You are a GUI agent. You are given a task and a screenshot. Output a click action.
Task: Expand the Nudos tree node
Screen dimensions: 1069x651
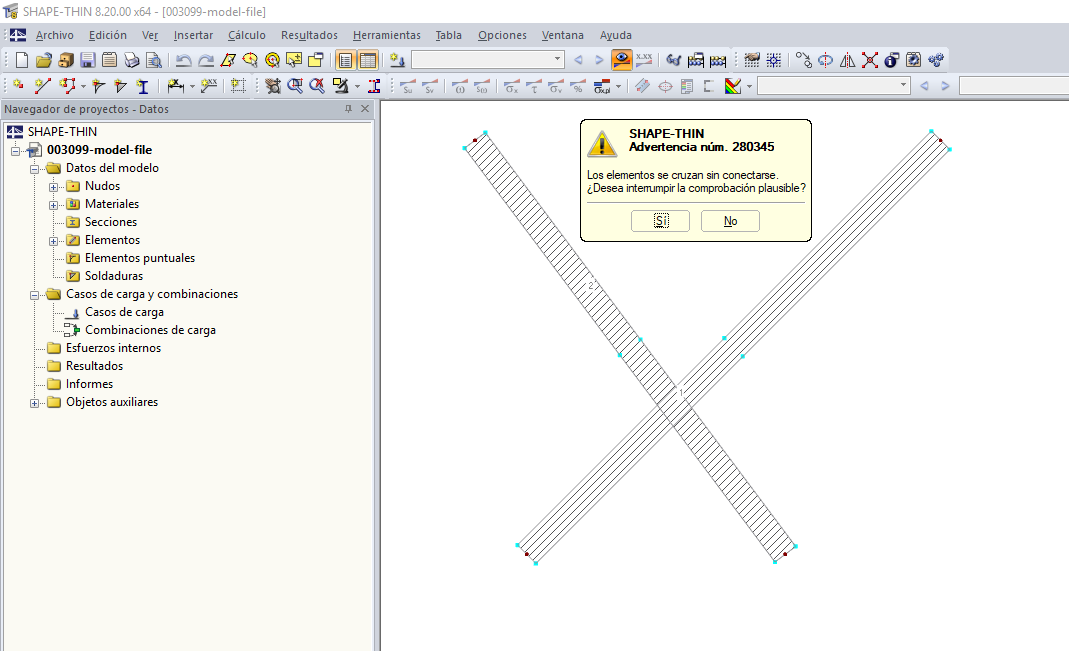(x=53, y=187)
